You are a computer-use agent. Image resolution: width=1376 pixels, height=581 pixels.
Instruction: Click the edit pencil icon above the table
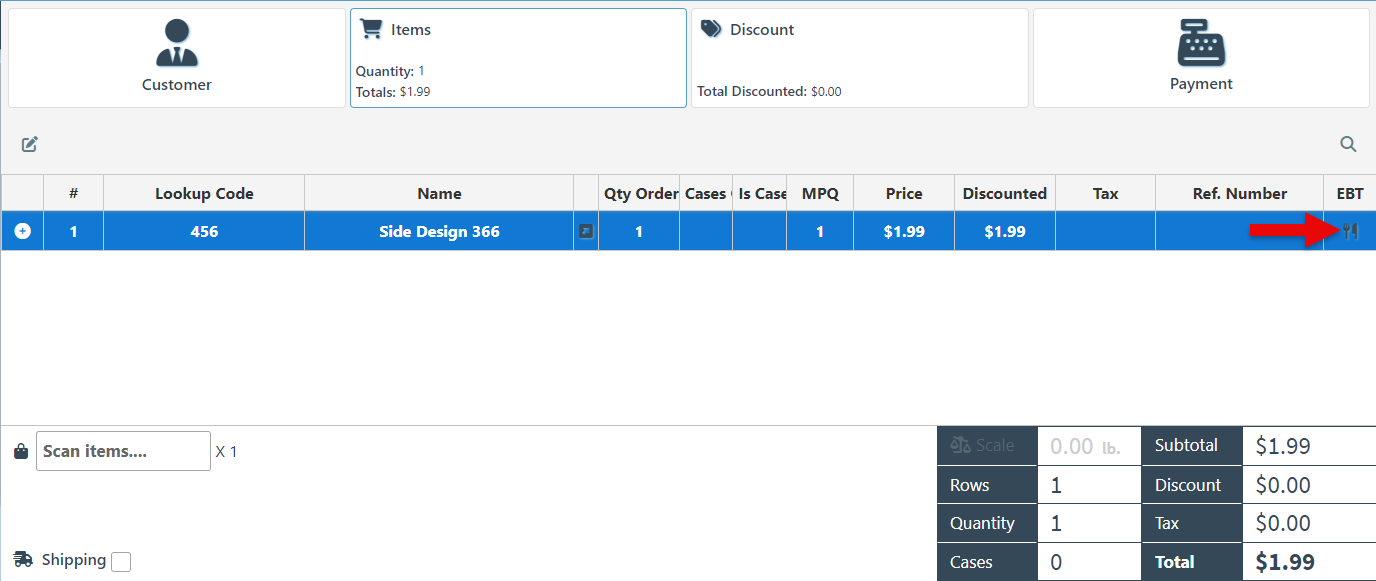(x=30, y=144)
